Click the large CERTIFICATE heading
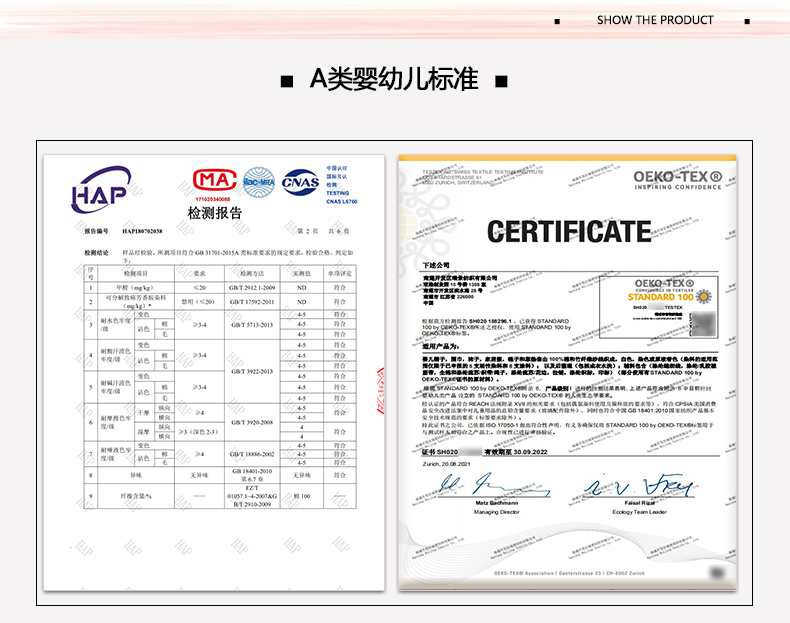The height and width of the screenshot is (623, 790). (x=569, y=232)
